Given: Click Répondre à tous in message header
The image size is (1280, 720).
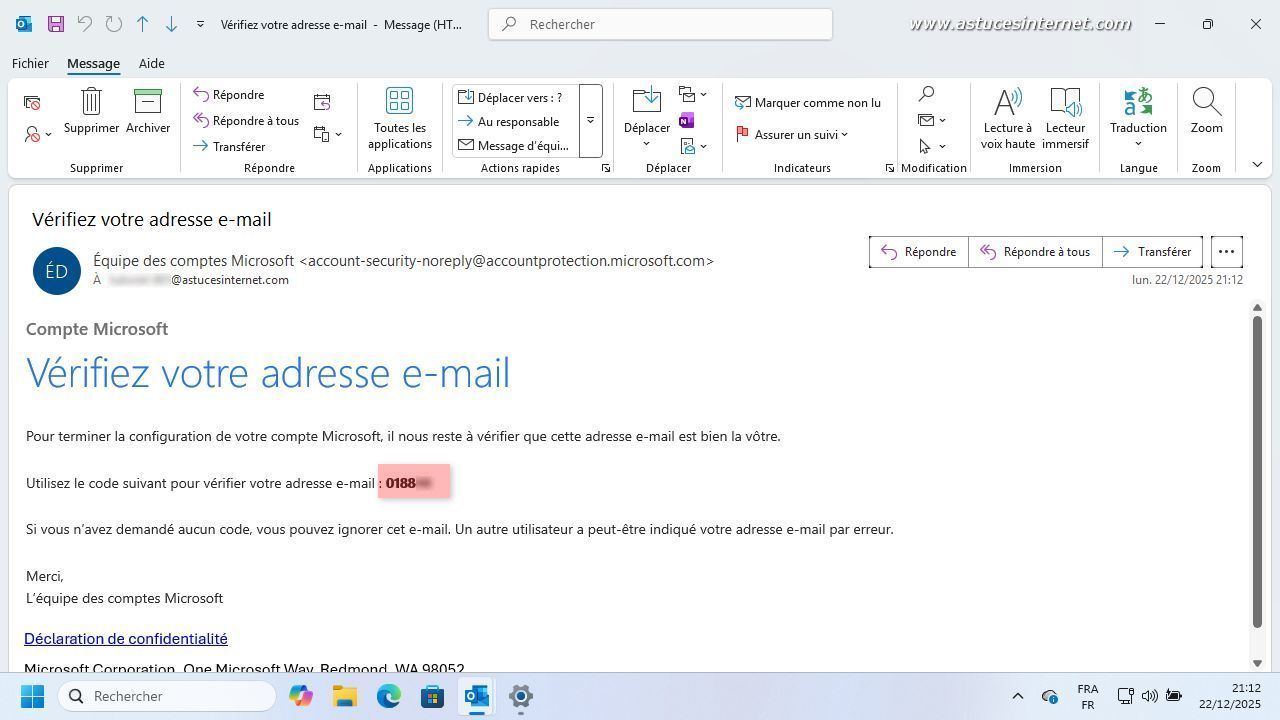Looking at the screenshot, I should click(1035, 252).
